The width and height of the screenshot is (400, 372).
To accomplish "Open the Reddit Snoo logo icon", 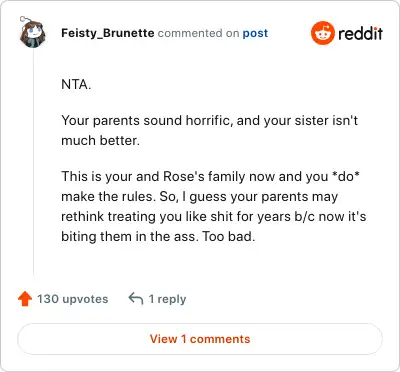I will pyautogui.click(x=322, y=33).
